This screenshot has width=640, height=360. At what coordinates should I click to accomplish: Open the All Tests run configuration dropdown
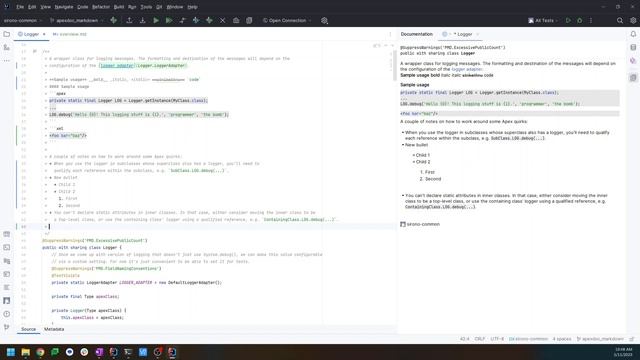(544, 20)
